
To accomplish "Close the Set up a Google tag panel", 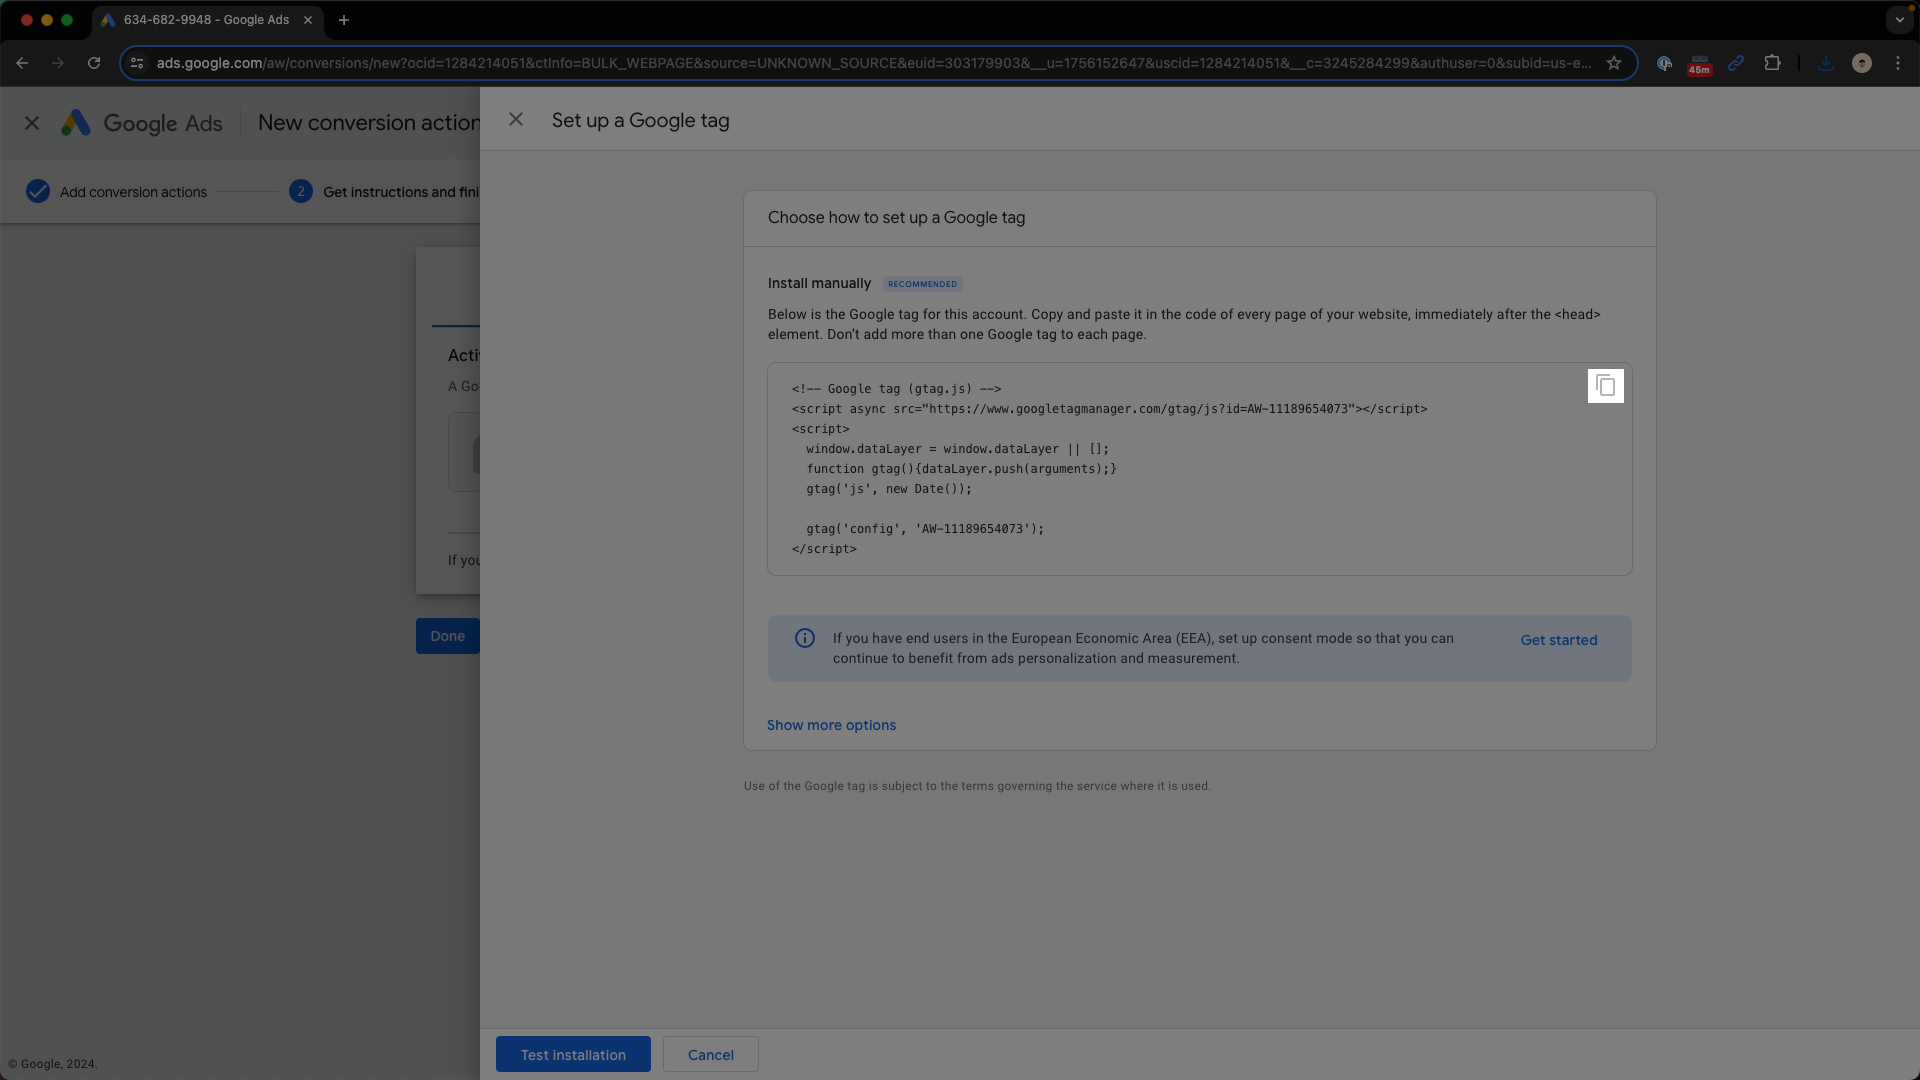I will (516, 120).
